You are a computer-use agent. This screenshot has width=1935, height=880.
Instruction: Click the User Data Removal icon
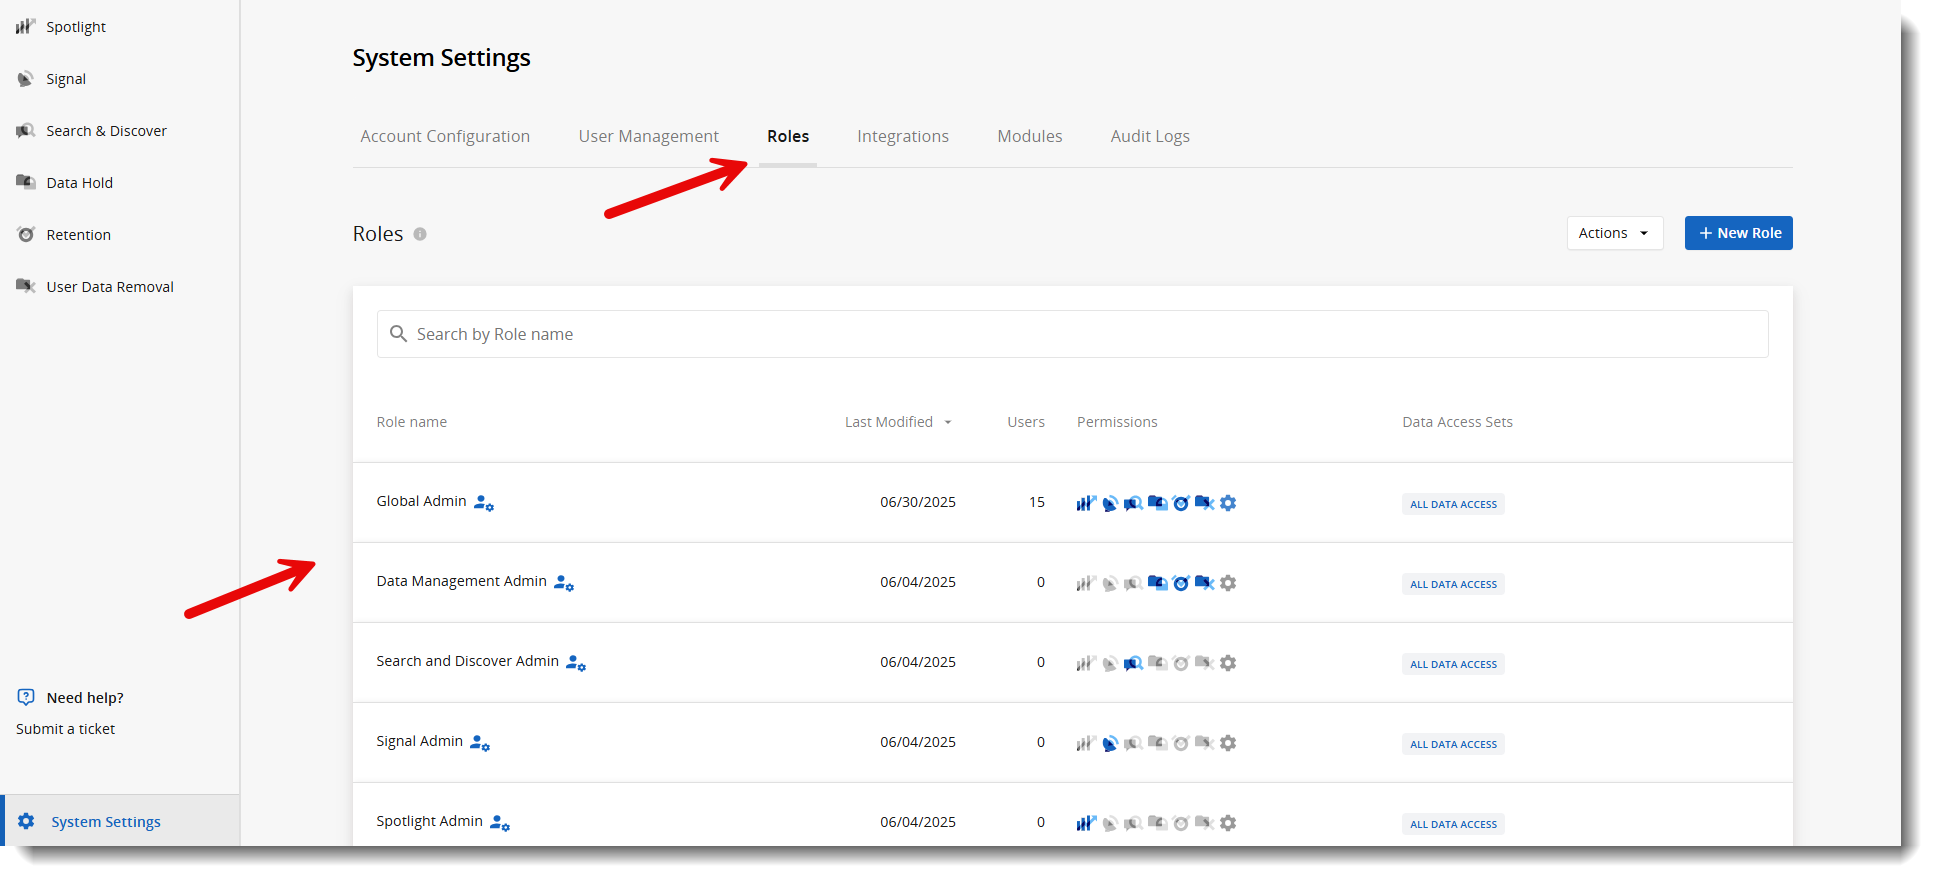25,286
